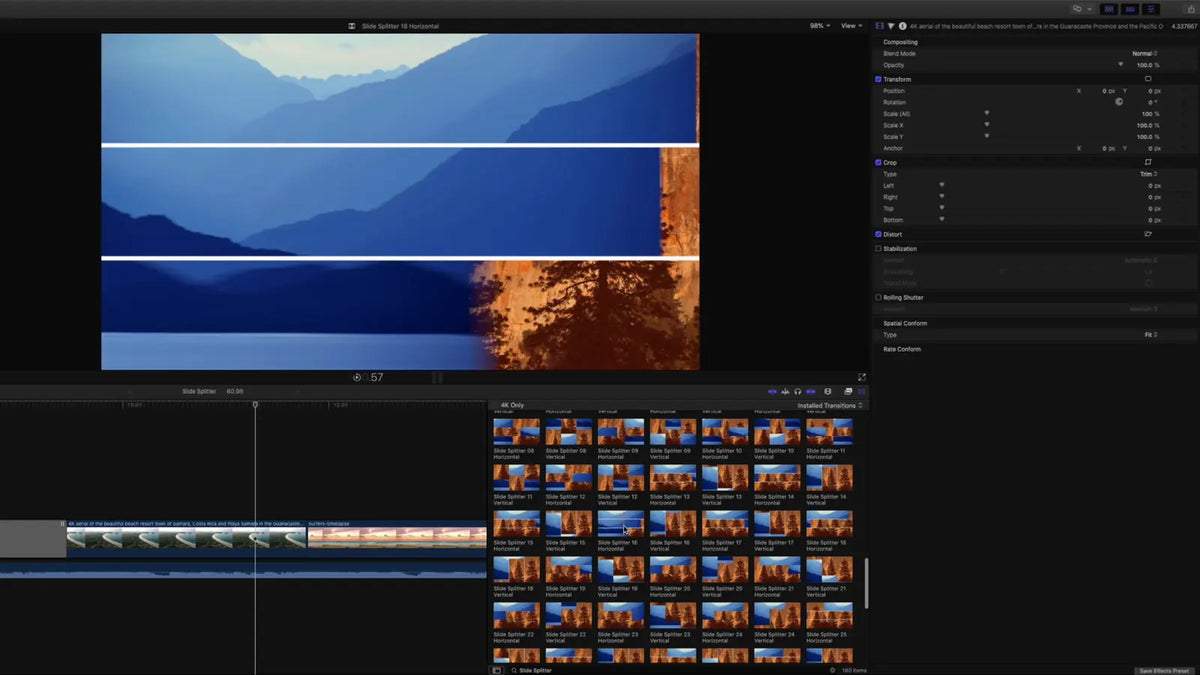The image size is (1200, 675).
Task: Open the Spatial Conform Fit dropdown
Action: (x=1151, y=335)
